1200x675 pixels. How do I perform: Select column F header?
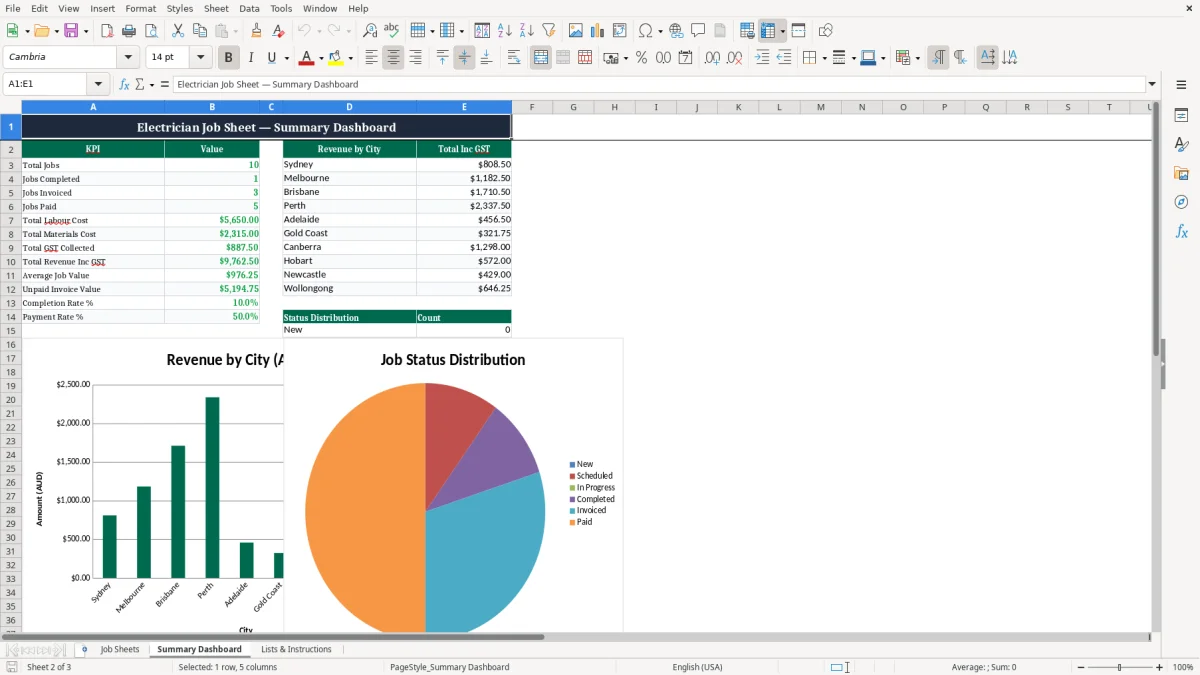(x=531, y=107)
